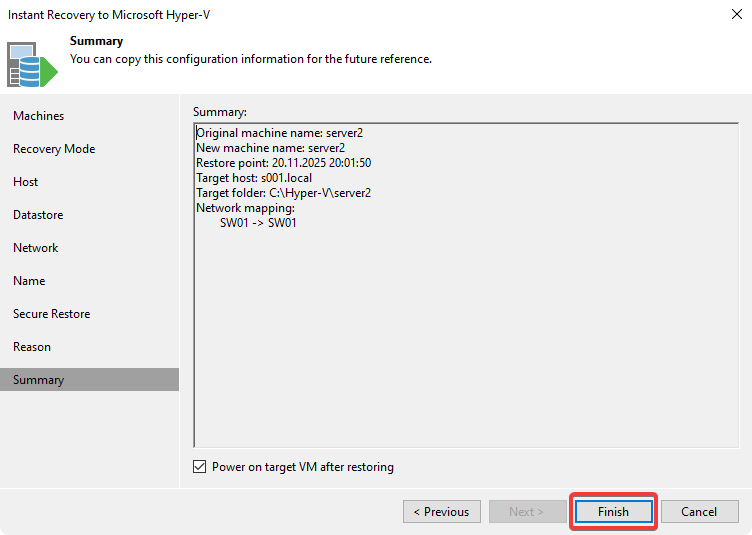Click the Summary step in sidebar
752x535 pixels.
coord(38,380)
